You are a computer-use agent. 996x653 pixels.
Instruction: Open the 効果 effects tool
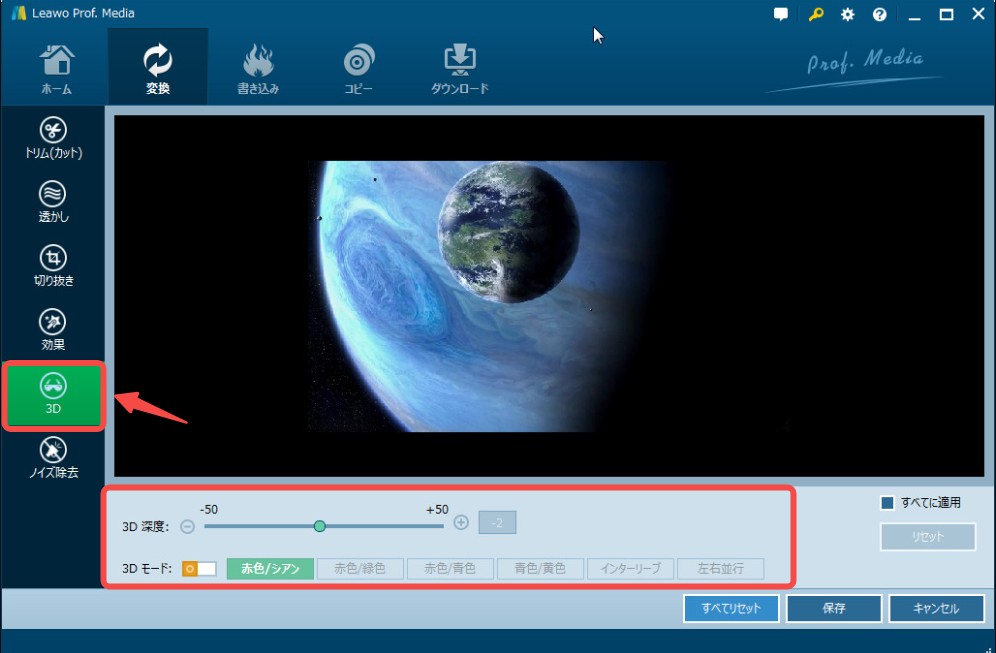[53, 330]
